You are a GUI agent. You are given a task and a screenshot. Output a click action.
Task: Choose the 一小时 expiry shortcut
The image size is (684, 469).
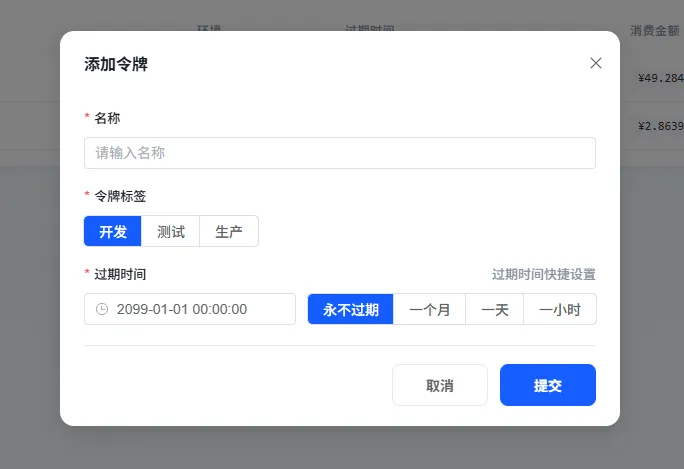tap(560, 309)
